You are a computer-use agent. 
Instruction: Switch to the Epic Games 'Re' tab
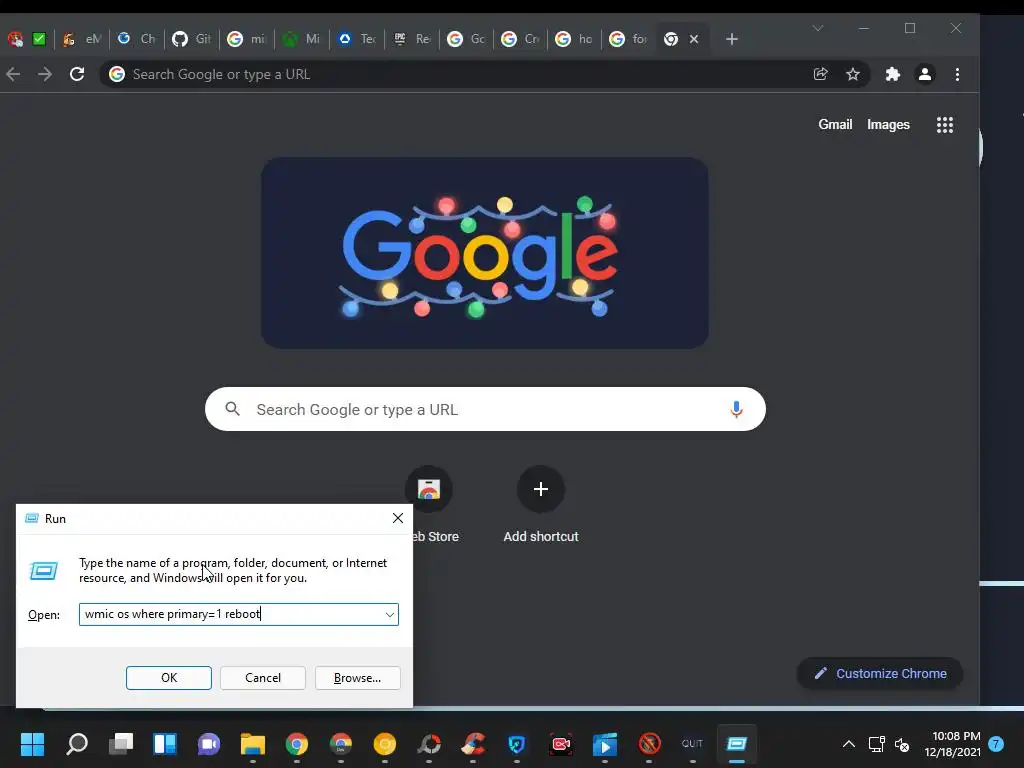(x=411, y=39)
